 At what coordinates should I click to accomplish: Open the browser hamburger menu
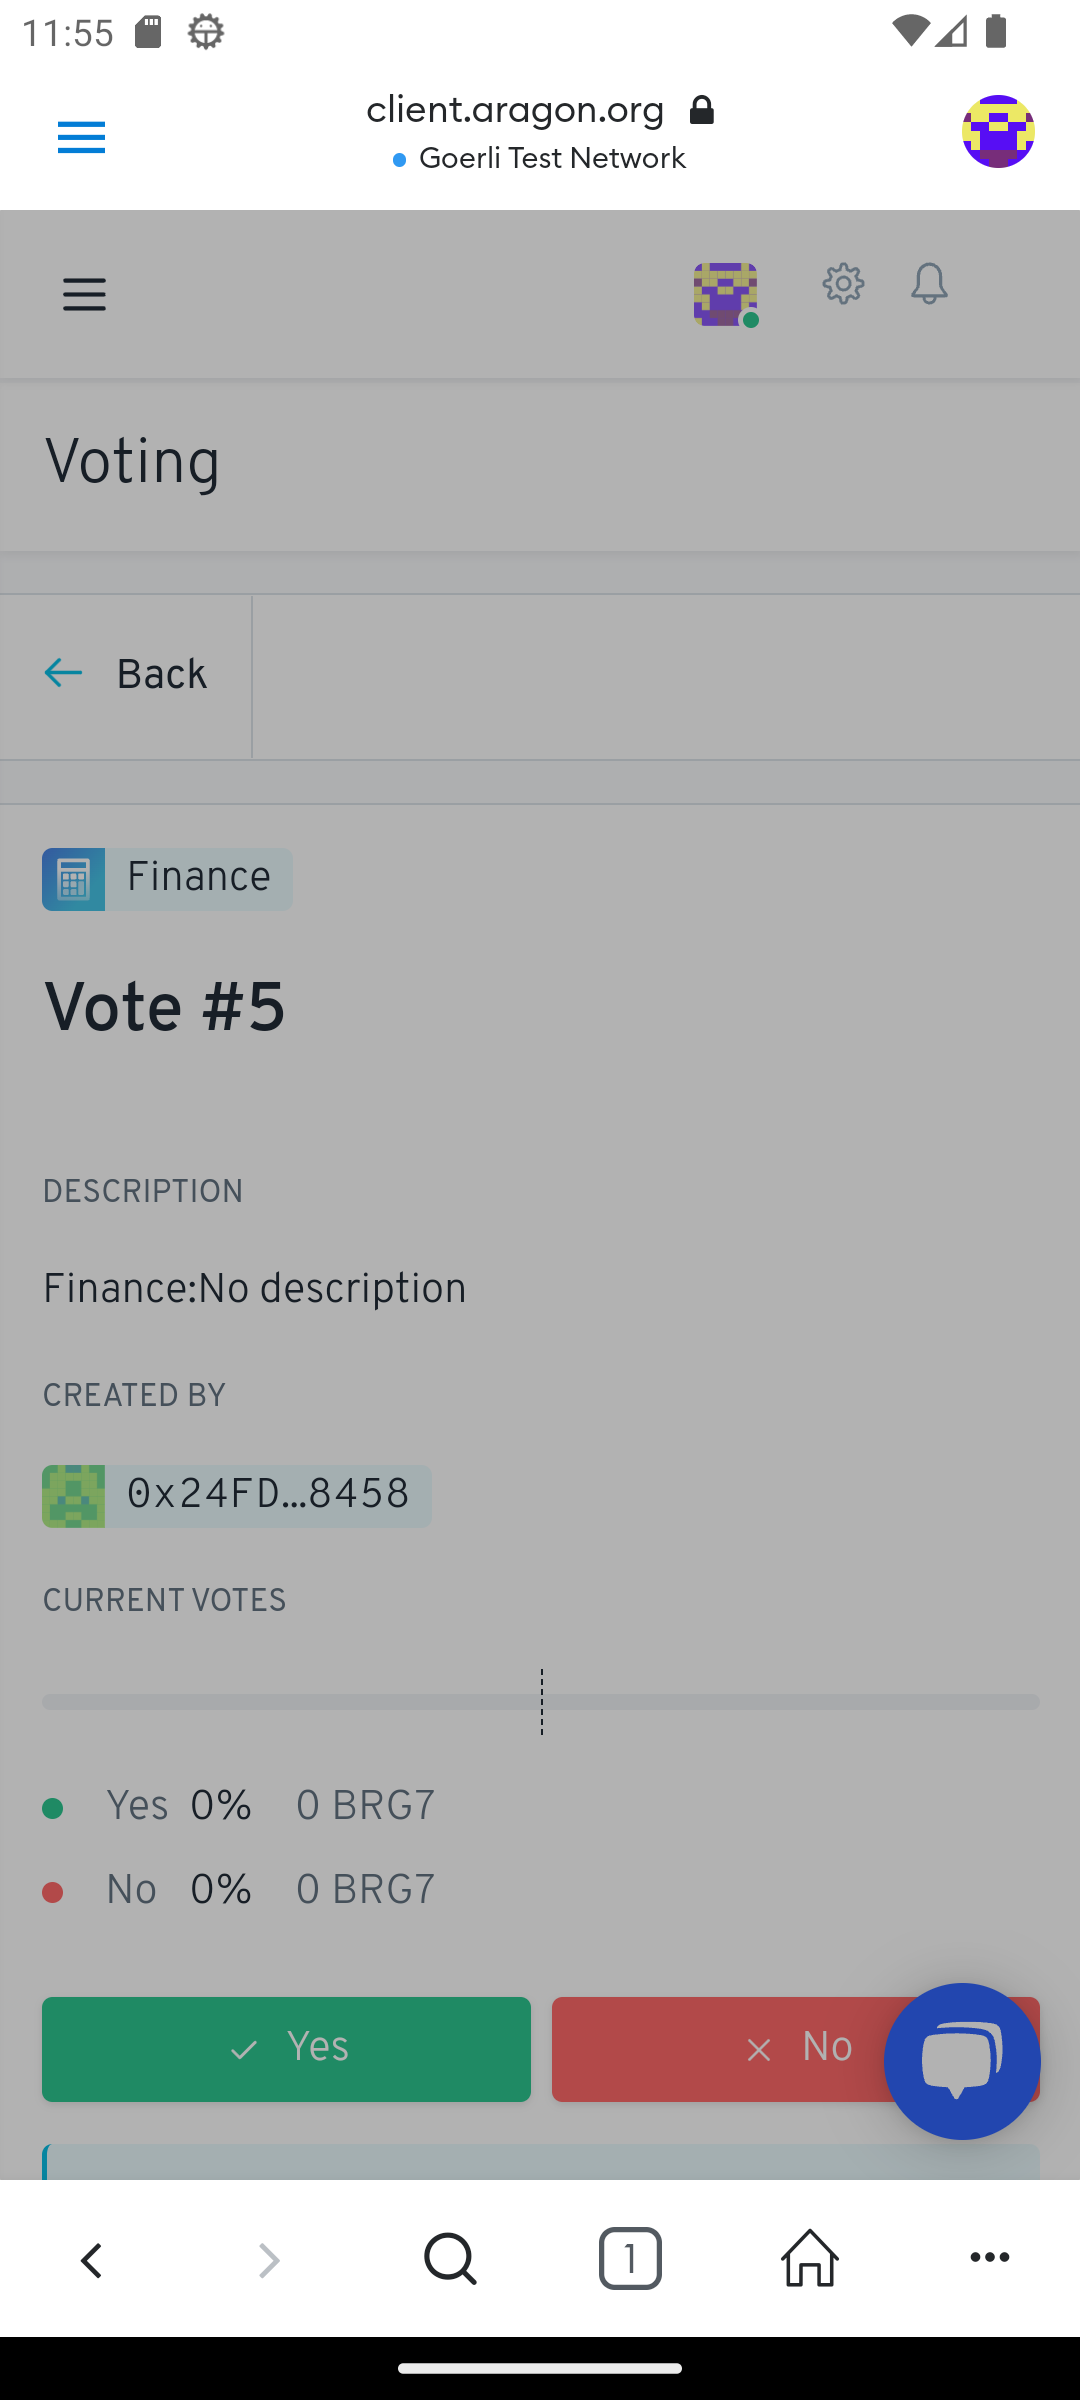(81, 137)
